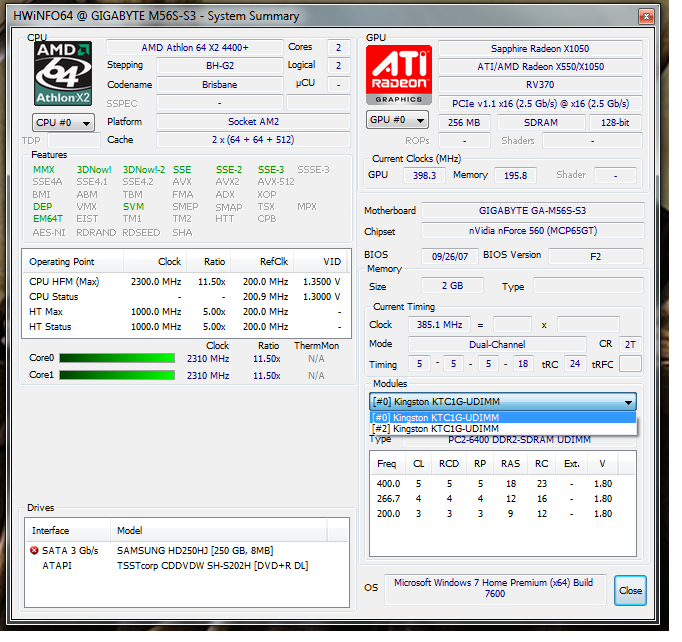The width and height of the screenshot is (682, 642).
Task: Click the ATI Radeon Graphics logo
Action: click(399, 74)
